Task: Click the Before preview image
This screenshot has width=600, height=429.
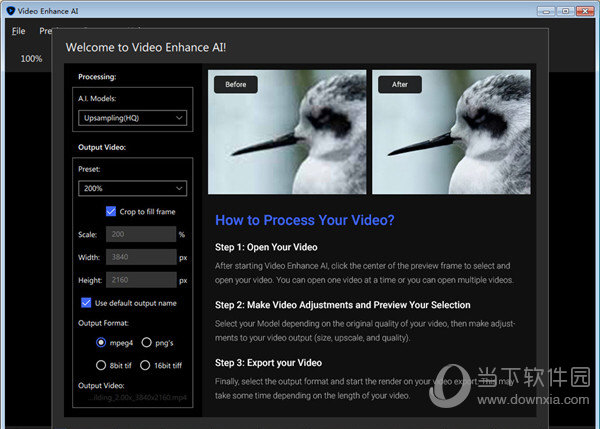Action: [287, 132]
